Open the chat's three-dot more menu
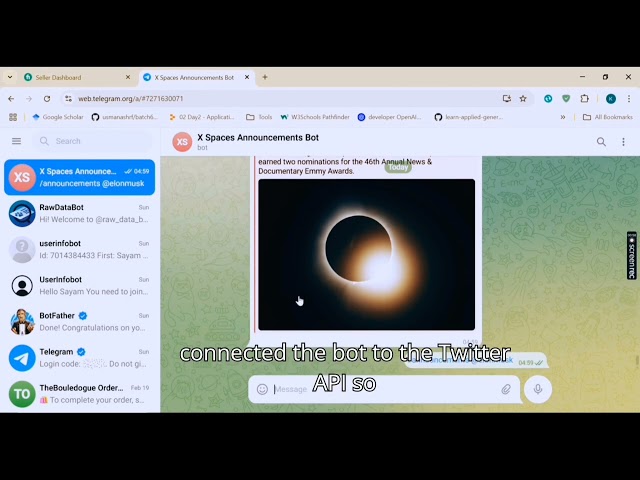The width and height of the screenshot is (640, 480). click(623, 142)
